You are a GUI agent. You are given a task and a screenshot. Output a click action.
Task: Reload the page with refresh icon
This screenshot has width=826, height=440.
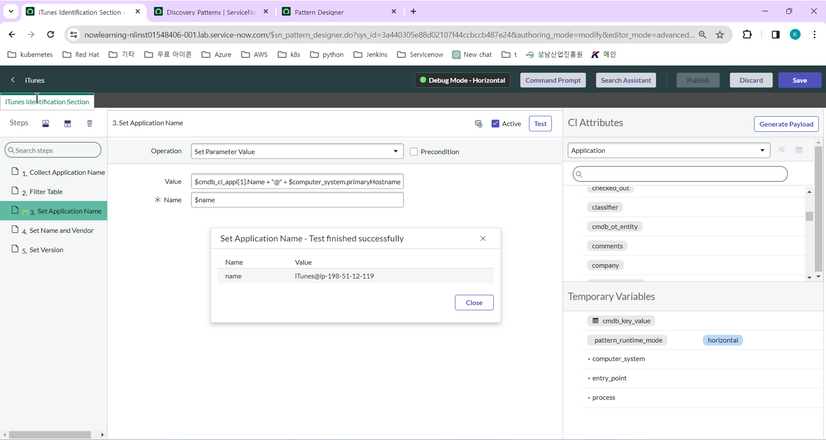pyautogui.click(x=51, y=35)
